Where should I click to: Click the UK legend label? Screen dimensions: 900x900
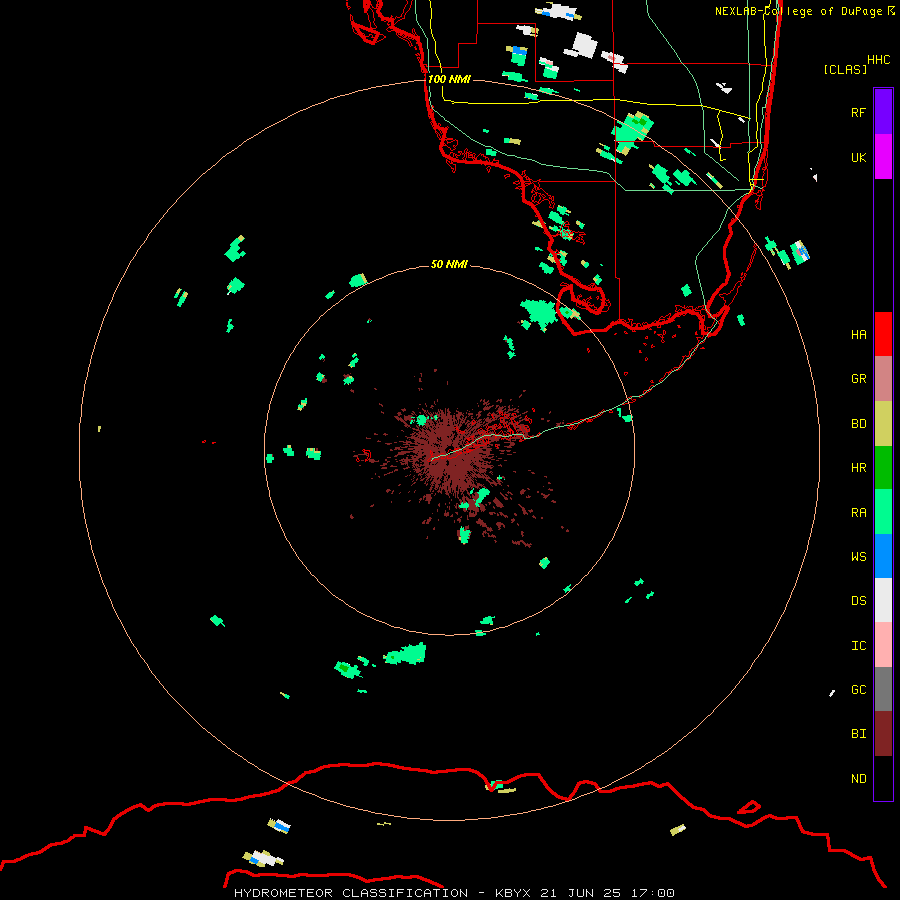pyautogui.click(x=858, y=157)
